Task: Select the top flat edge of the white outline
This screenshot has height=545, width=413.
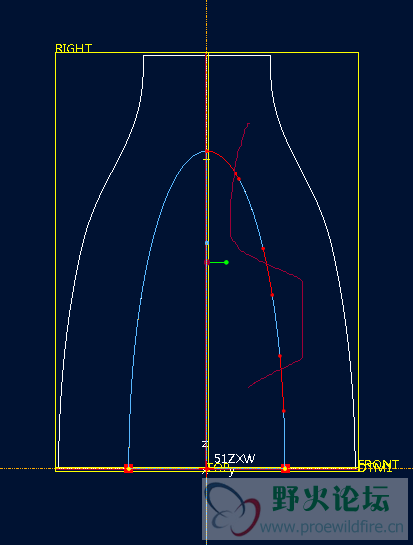Action: 207,55
